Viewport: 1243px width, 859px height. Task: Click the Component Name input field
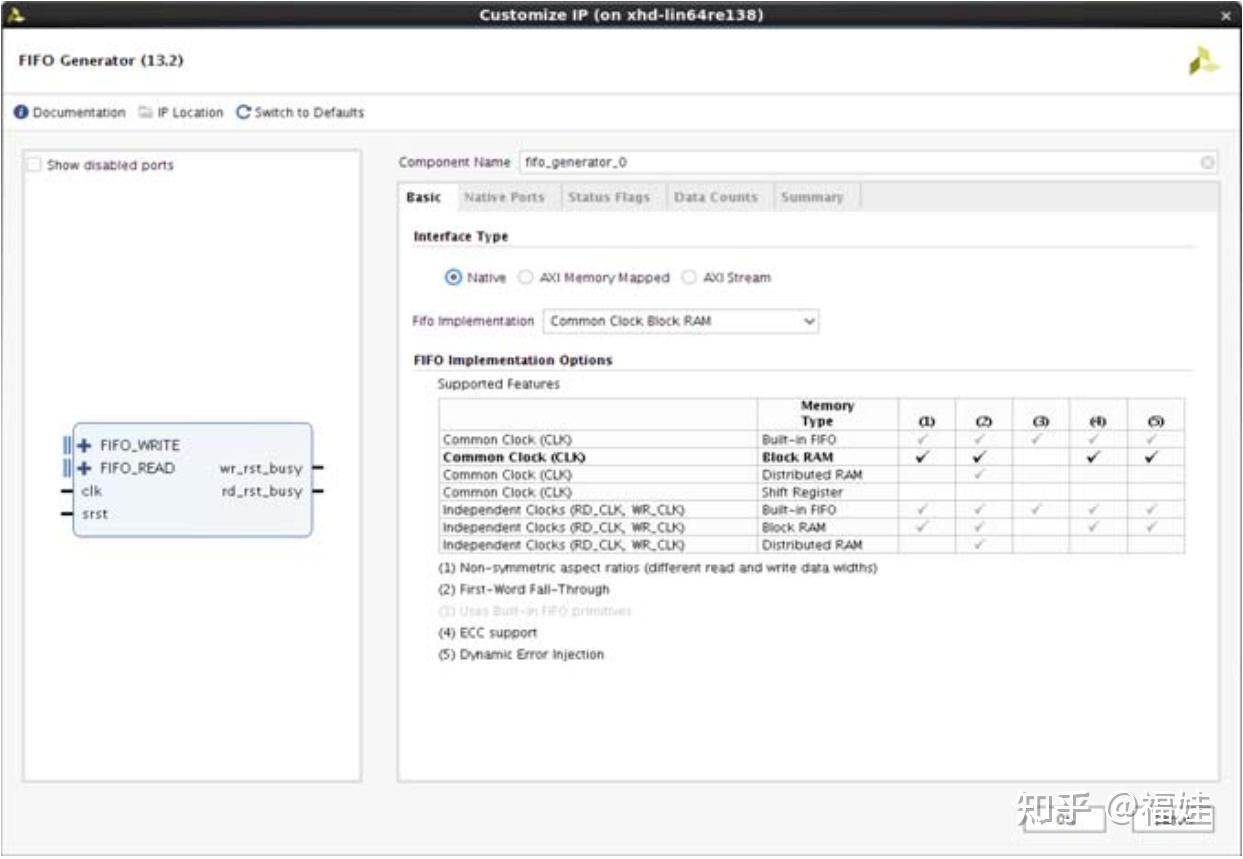(860, 162)
